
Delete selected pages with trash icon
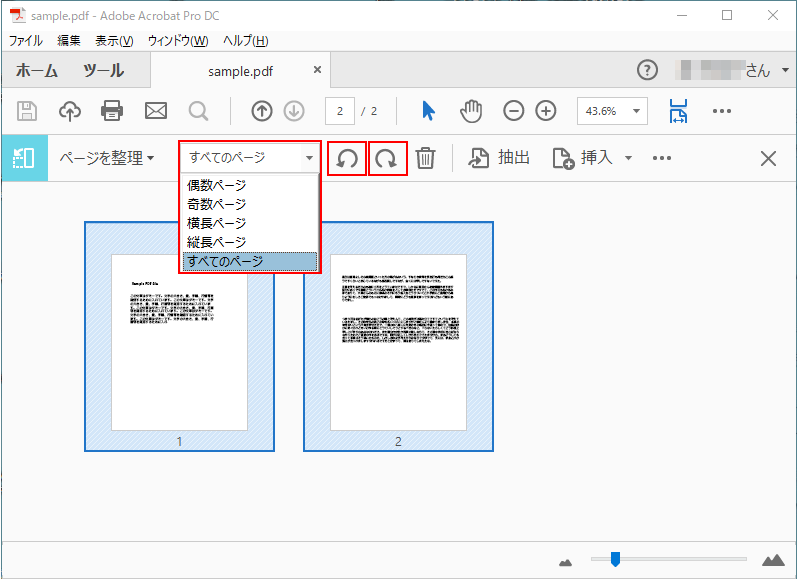(x=425, y=158)
